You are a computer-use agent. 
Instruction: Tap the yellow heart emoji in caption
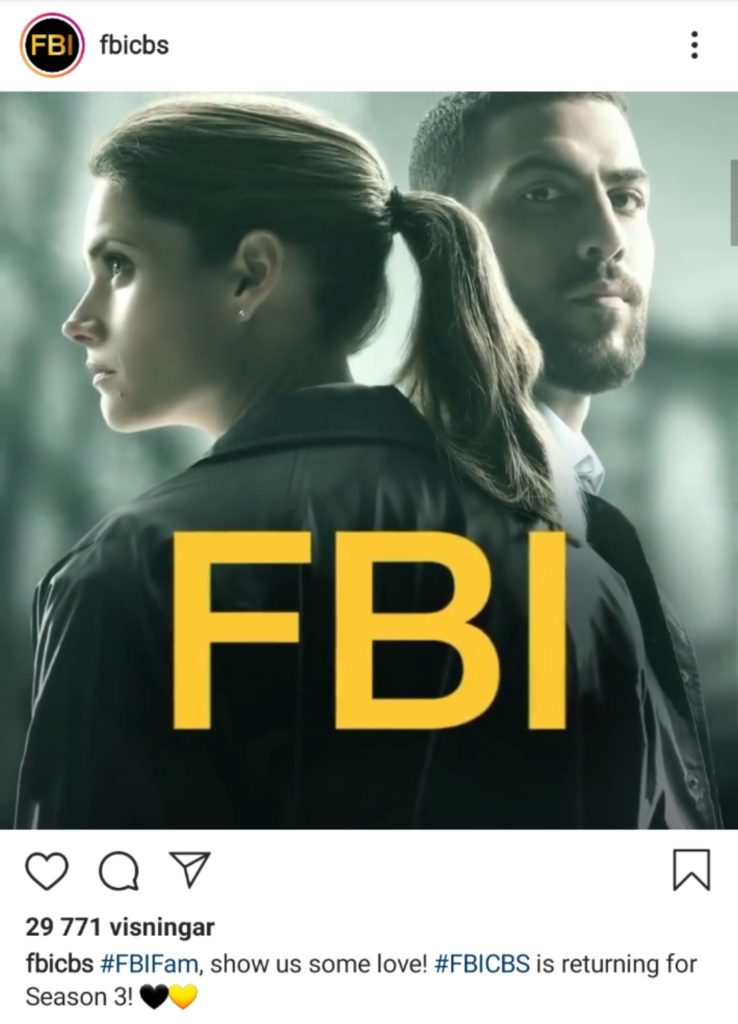(x=183, y=998)
